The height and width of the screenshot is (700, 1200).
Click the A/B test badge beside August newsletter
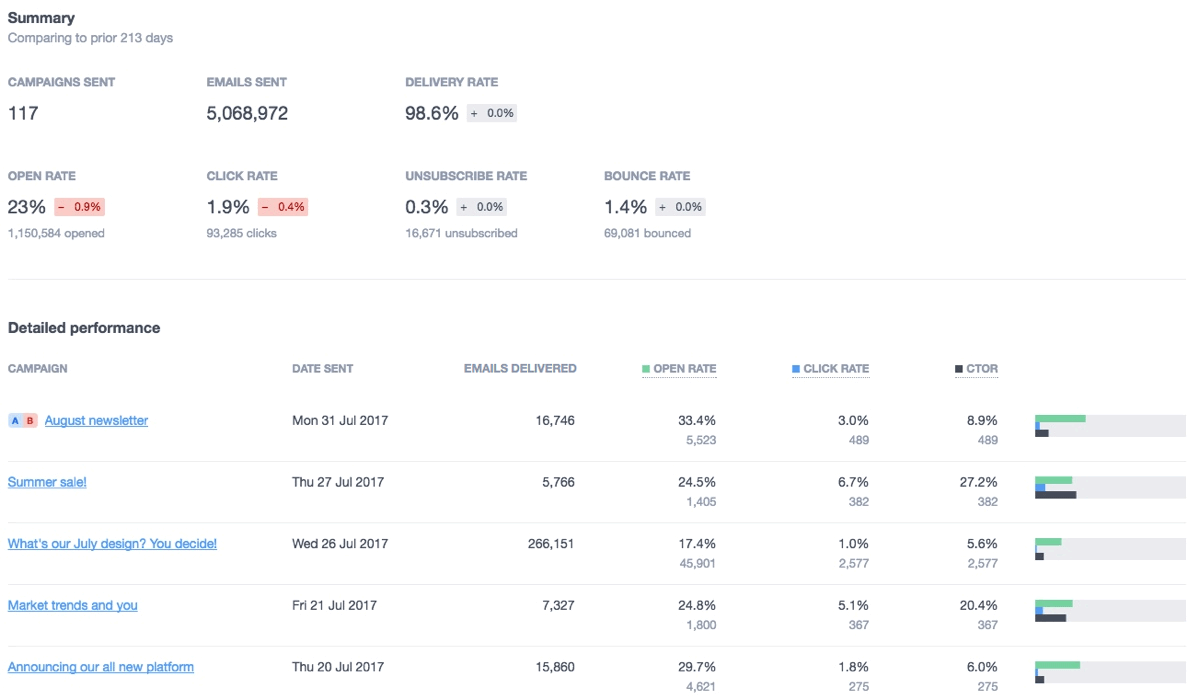[23, 421]
